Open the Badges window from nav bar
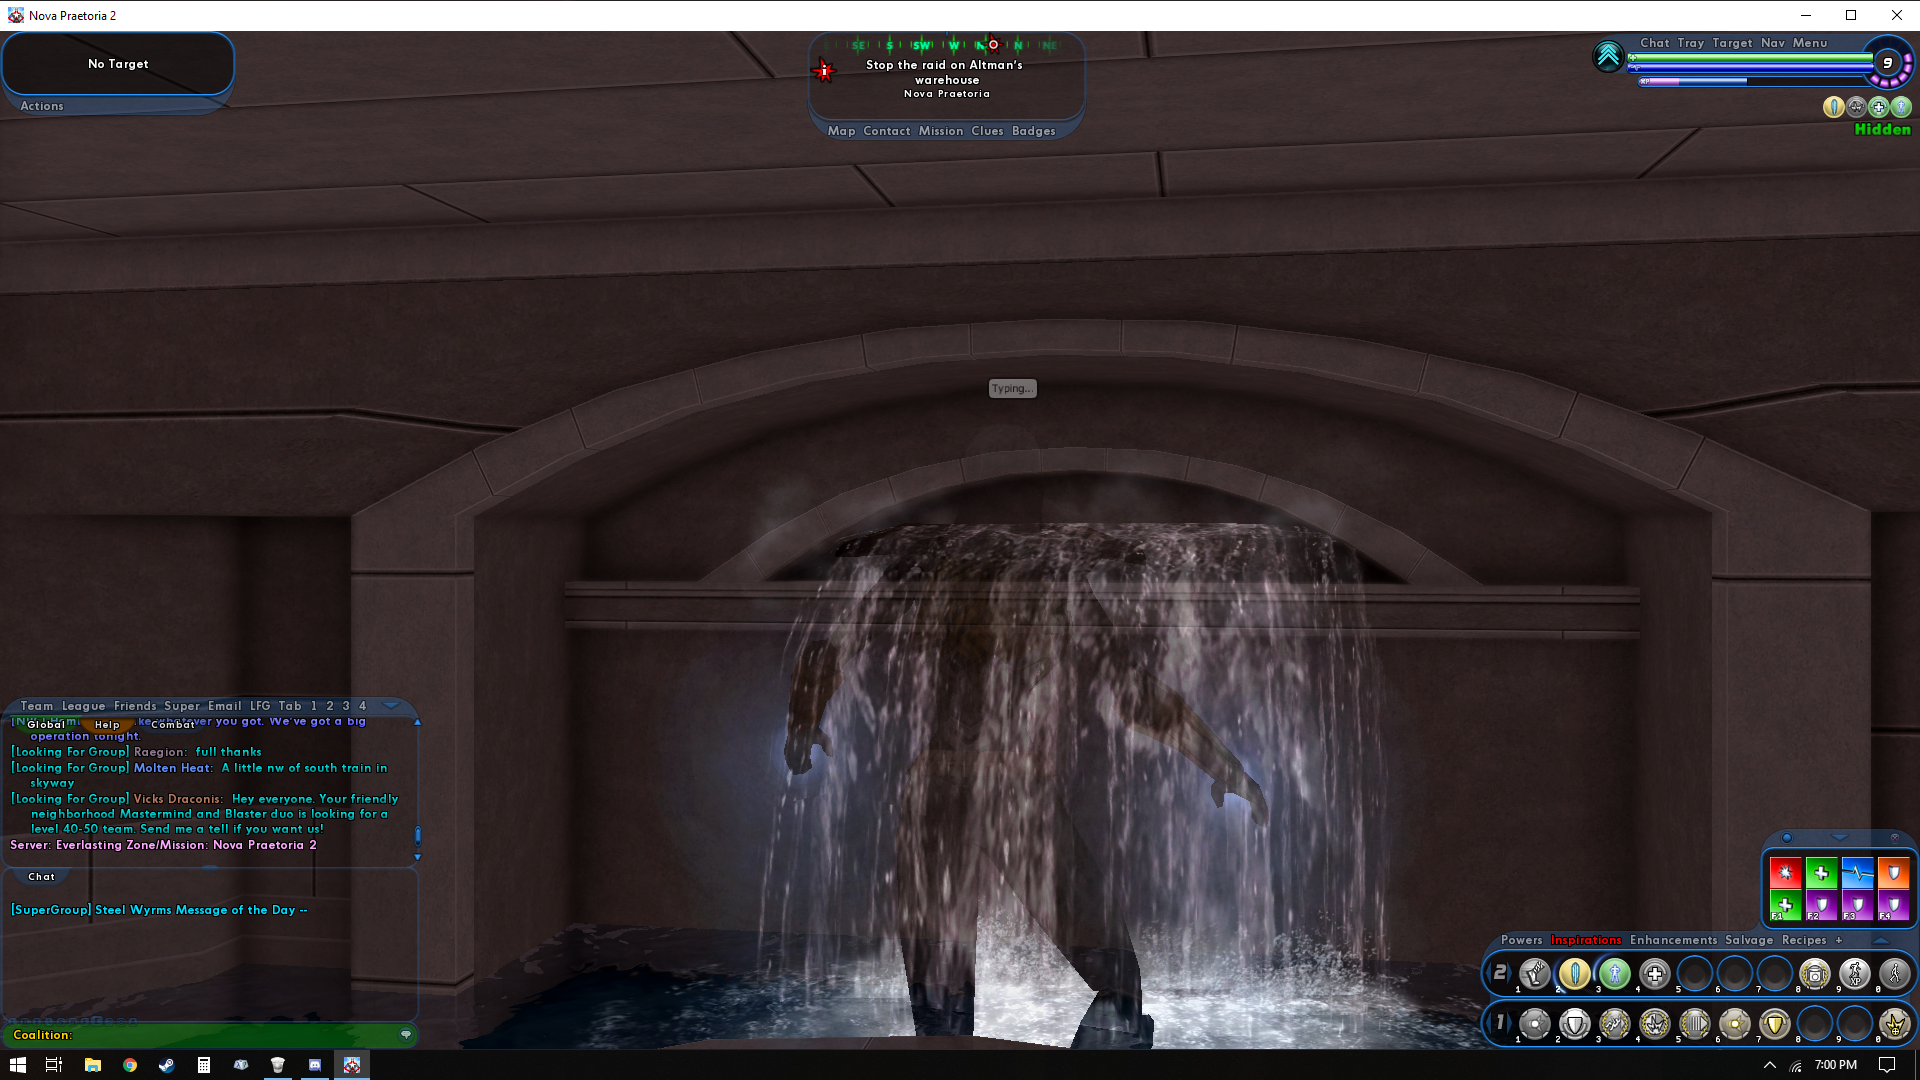This screenshot has width=1920, height=1080. 1033,131
